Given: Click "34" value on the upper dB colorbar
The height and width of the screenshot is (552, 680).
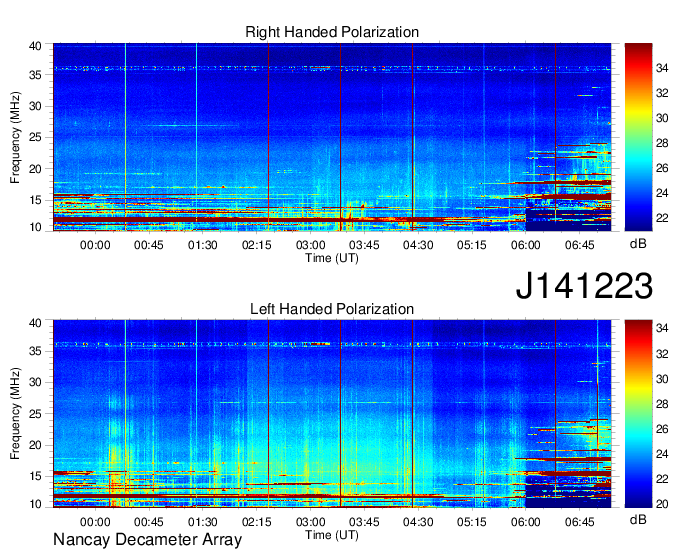Looking at the screenshot, I should 662,68.
